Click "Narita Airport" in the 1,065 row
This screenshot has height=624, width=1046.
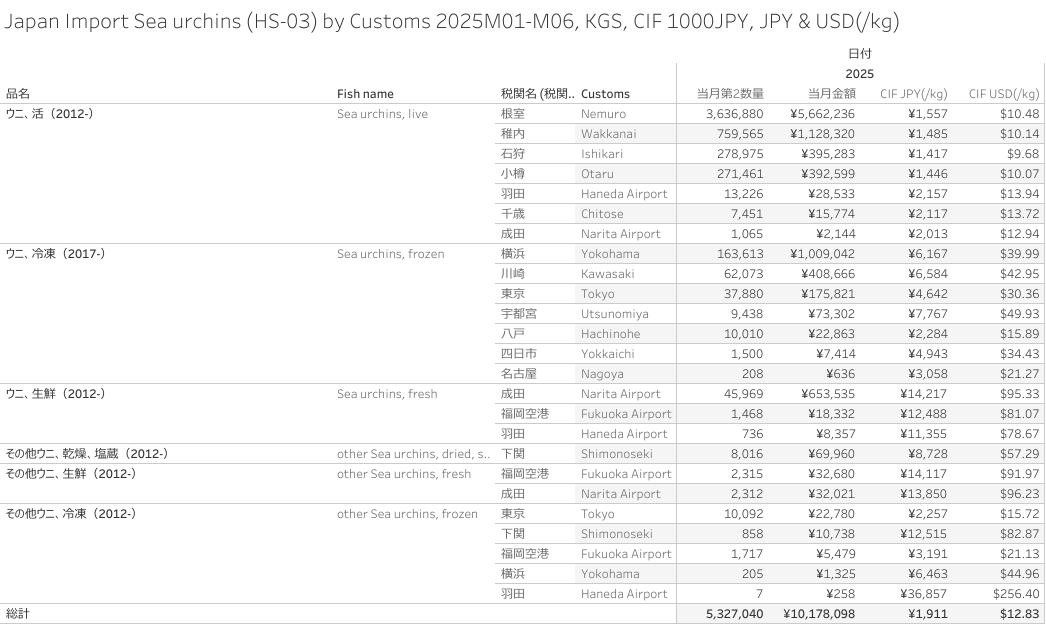tap(620, 234)
